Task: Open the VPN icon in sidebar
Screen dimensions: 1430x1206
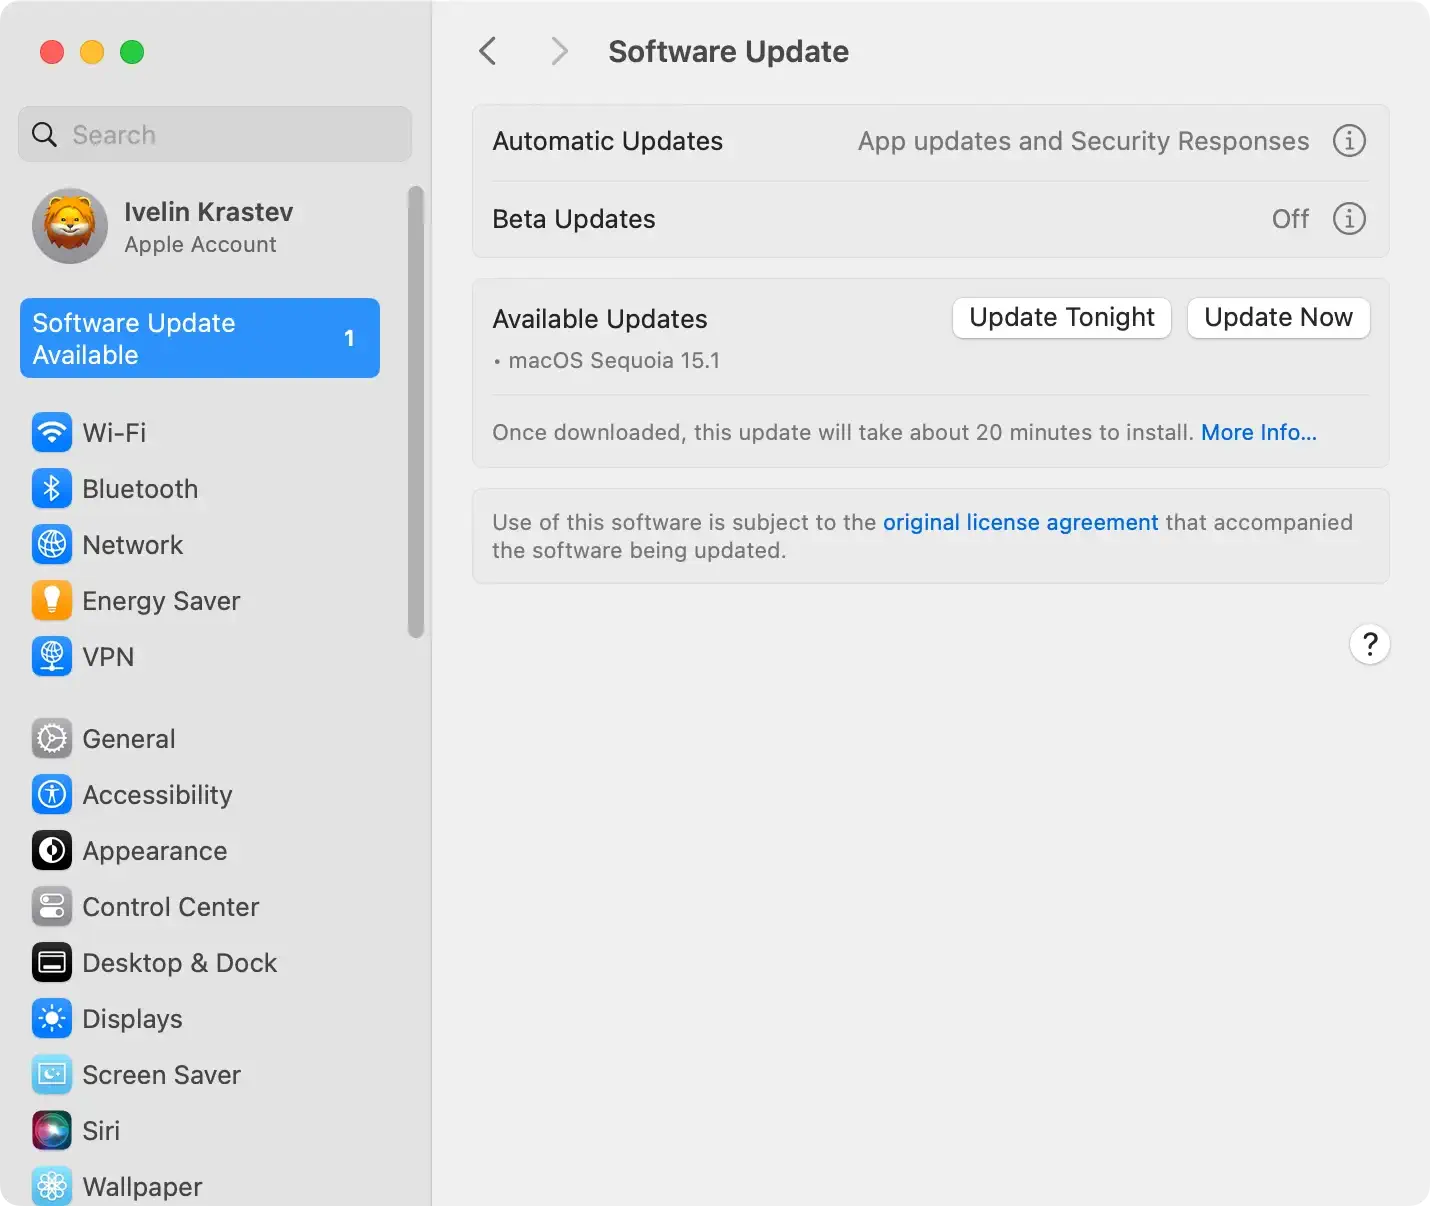Action: coord(52,657)
